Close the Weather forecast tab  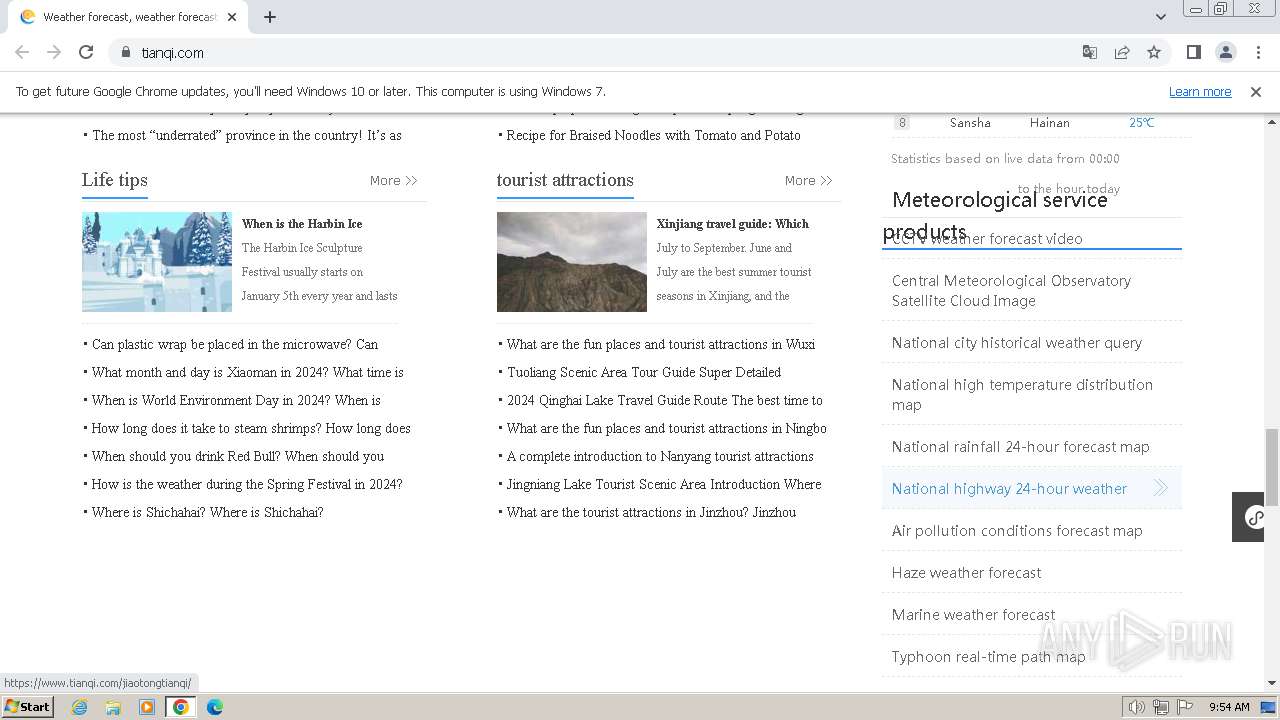click(x=232, y=17)
